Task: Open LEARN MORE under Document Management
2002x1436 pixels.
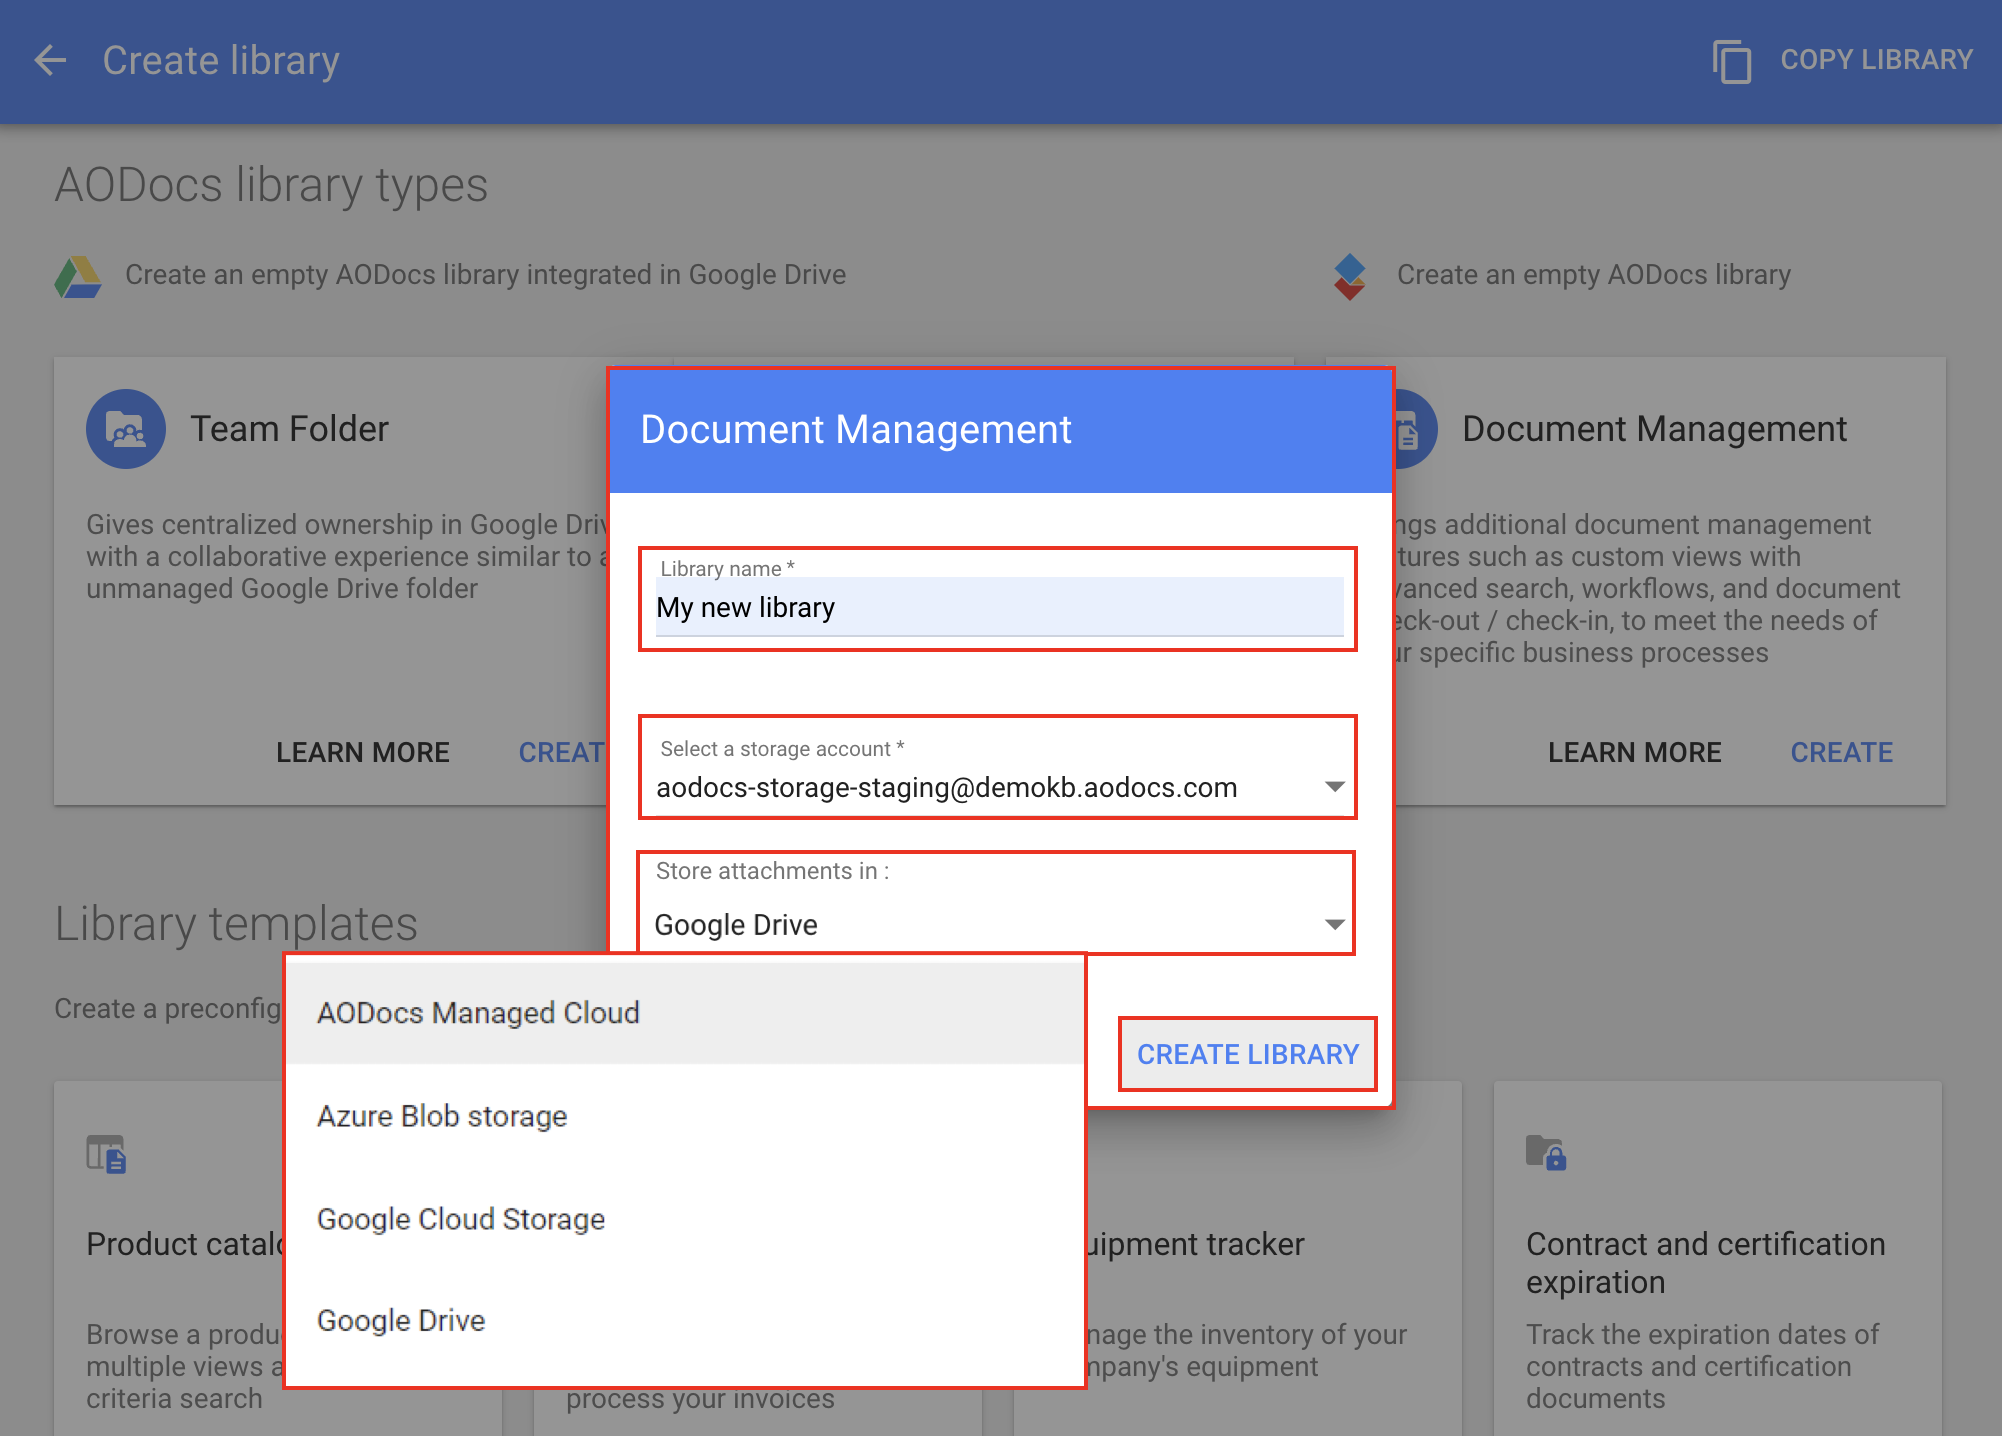Action: point(1634,752)
